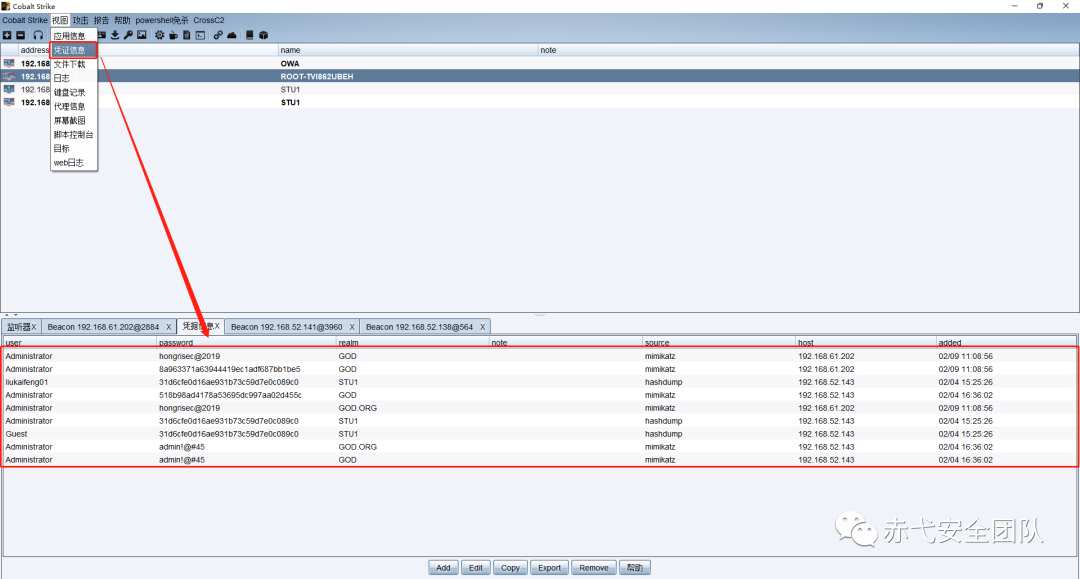This screenshot has width=1080, height=579.
Task: Click computer icon of the ROOT-TVI862UBEH row
Action: [x=9, y=76]
